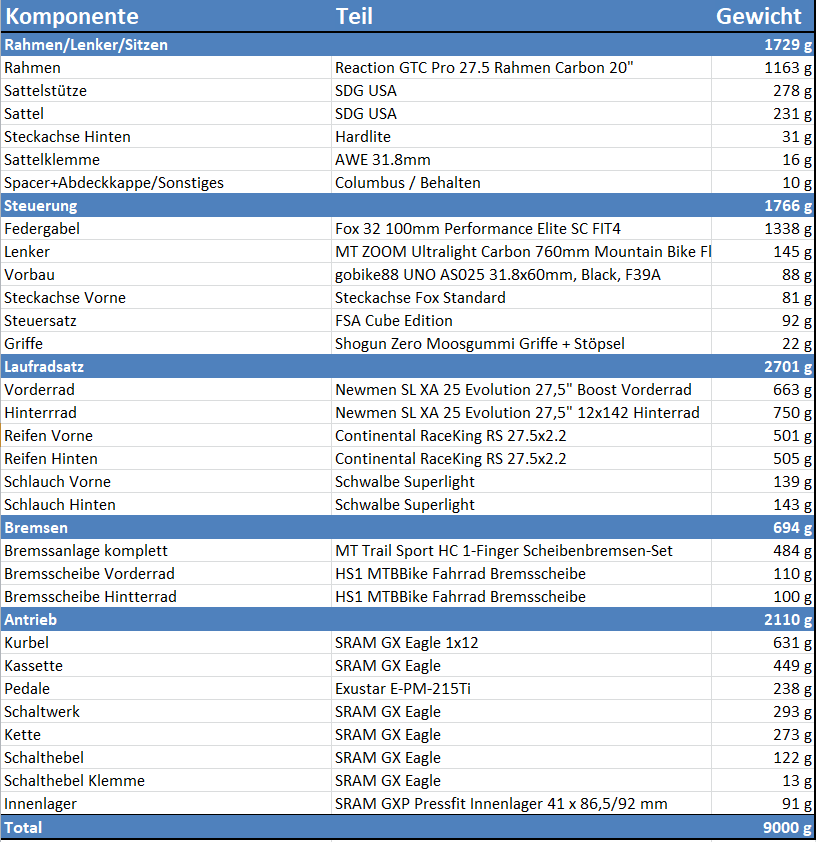Click the MT ZOOM Ultralight Carbon cell
816x842 pixels.
[522, 252]
